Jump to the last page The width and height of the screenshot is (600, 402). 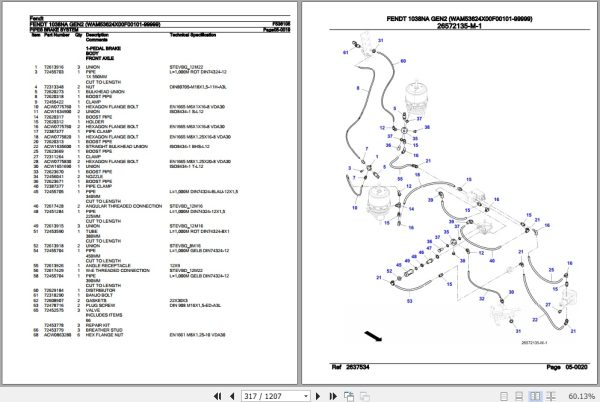pyautogui.click(x=333, y=396)
